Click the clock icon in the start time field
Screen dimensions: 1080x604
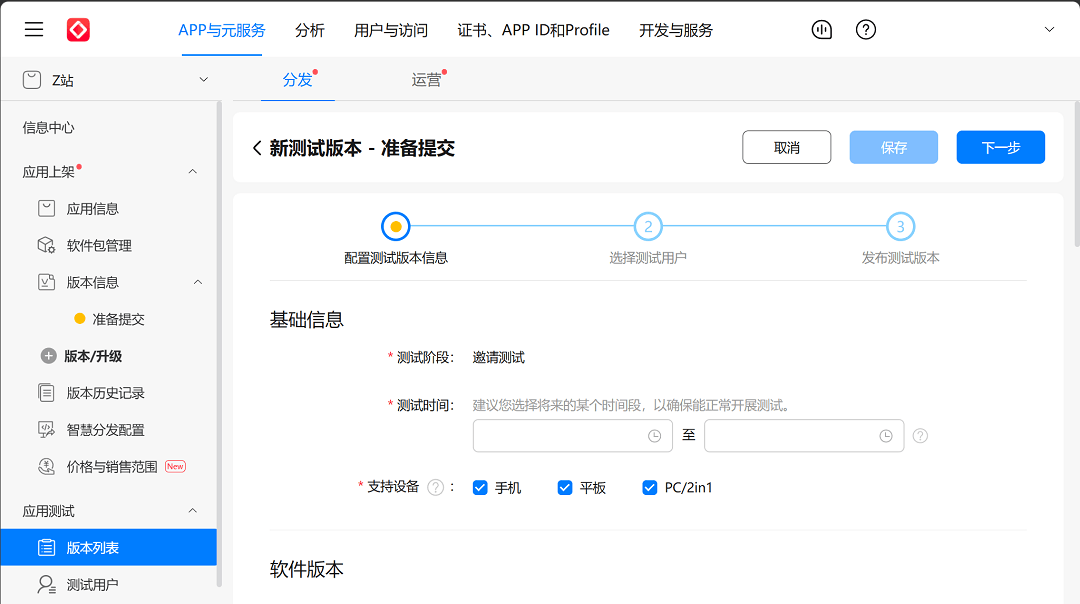[654, 436]
